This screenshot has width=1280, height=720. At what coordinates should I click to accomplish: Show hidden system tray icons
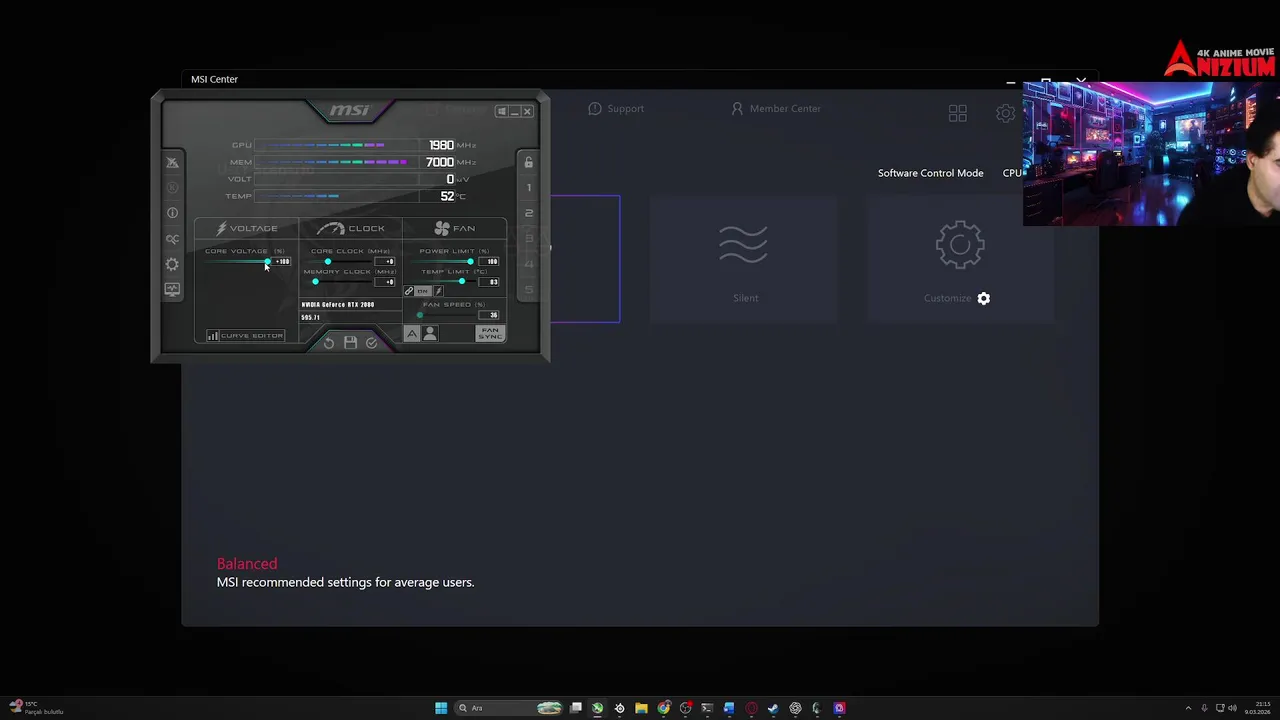click(x=1188, y=708)
